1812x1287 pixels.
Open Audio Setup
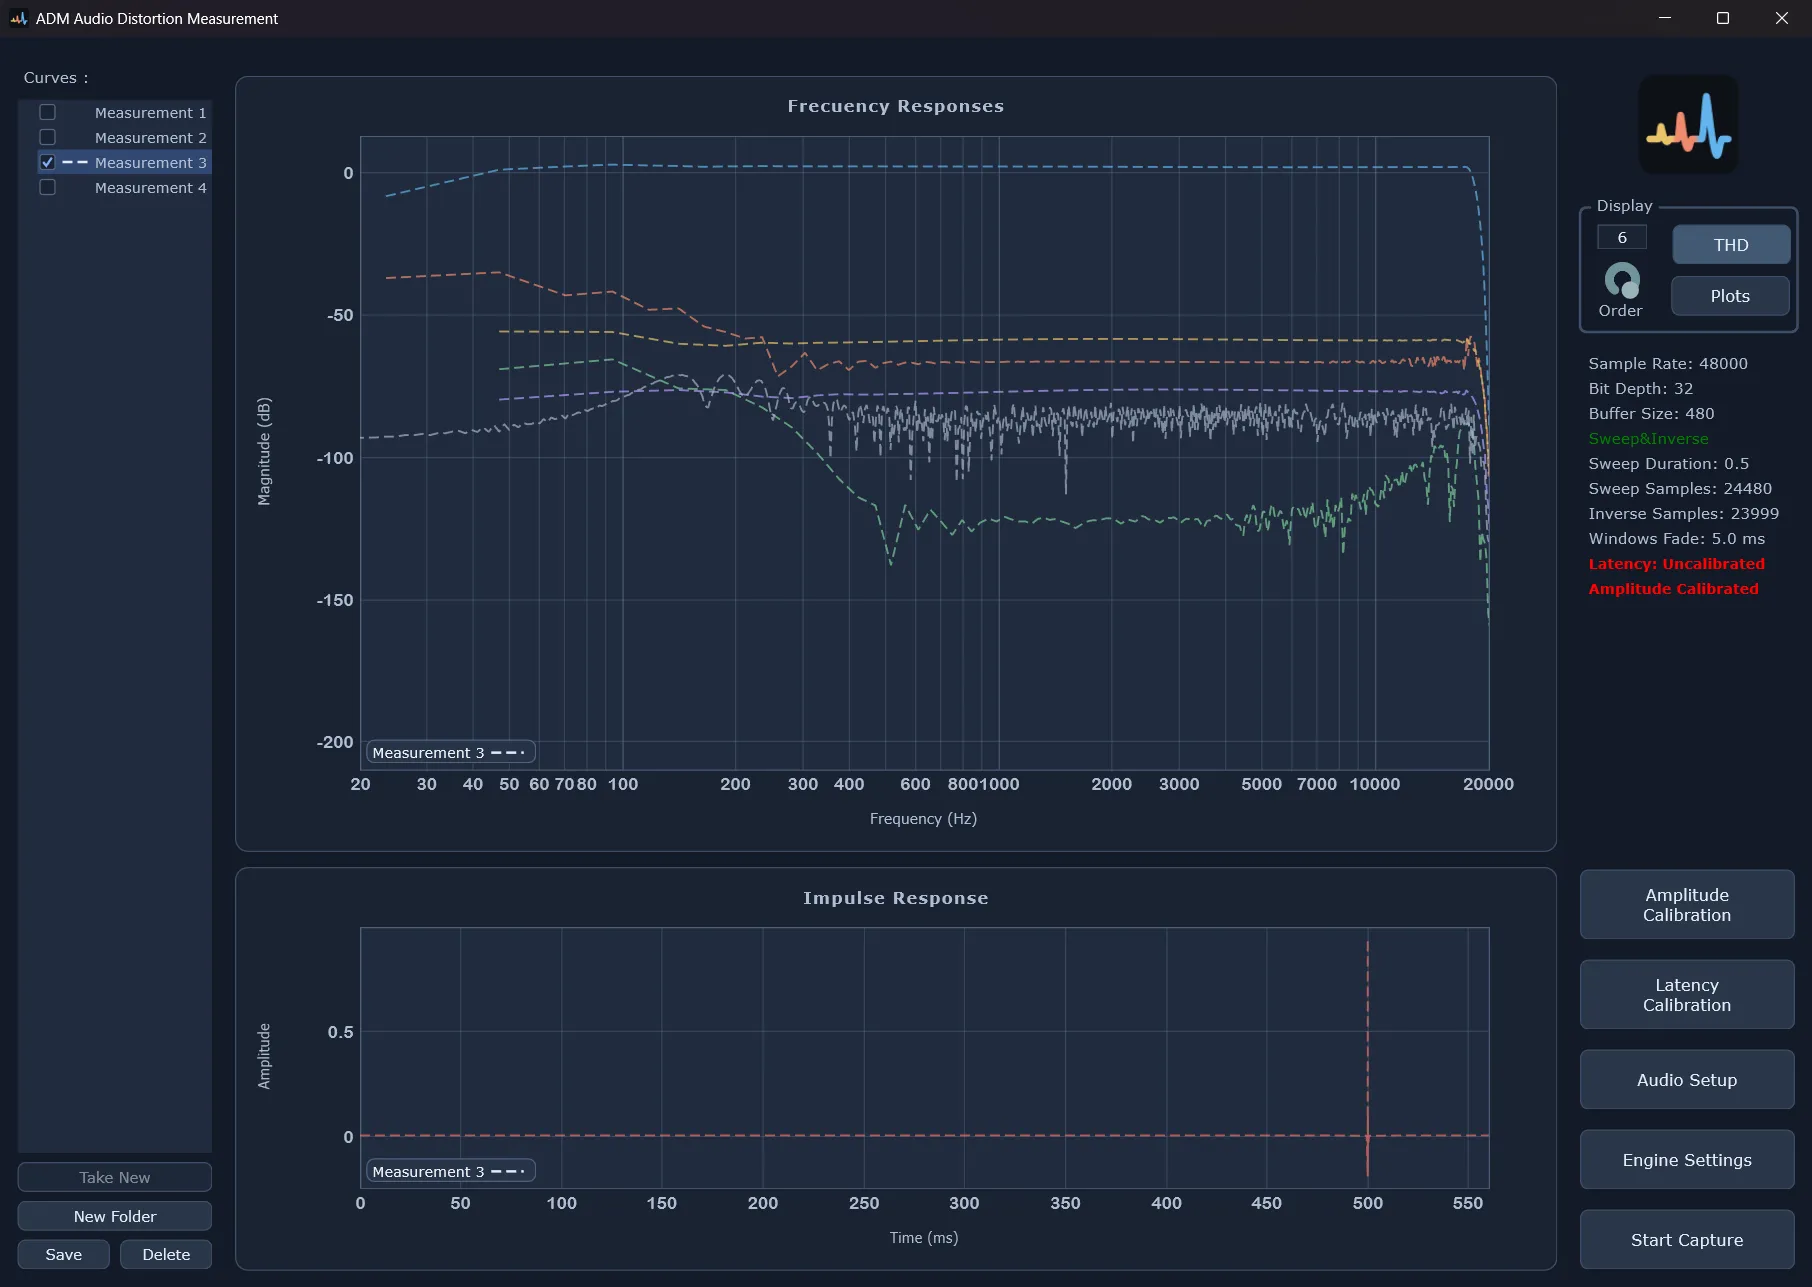(x=1687, y=1080)
